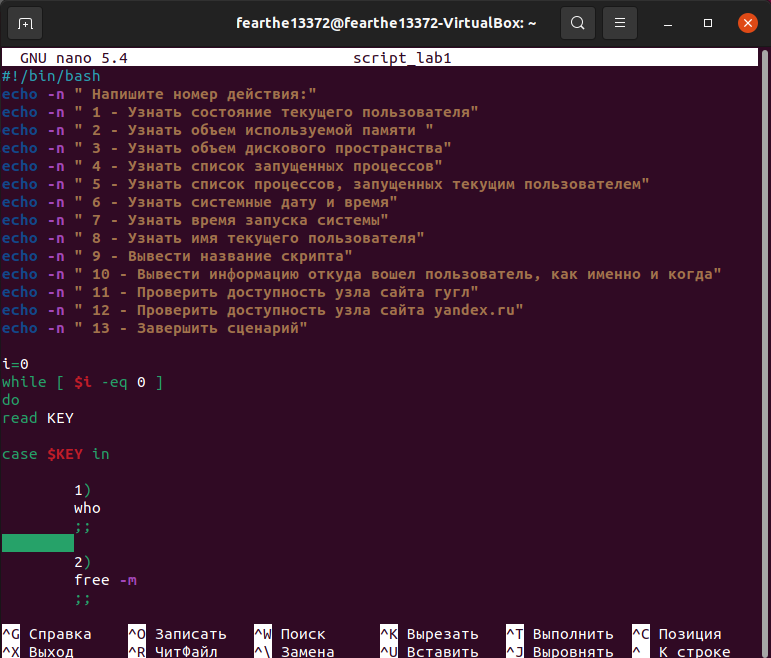Click the line "Напишите номер действия:"
This screenshot has width=771, height=658.
(x=159, y=94)
